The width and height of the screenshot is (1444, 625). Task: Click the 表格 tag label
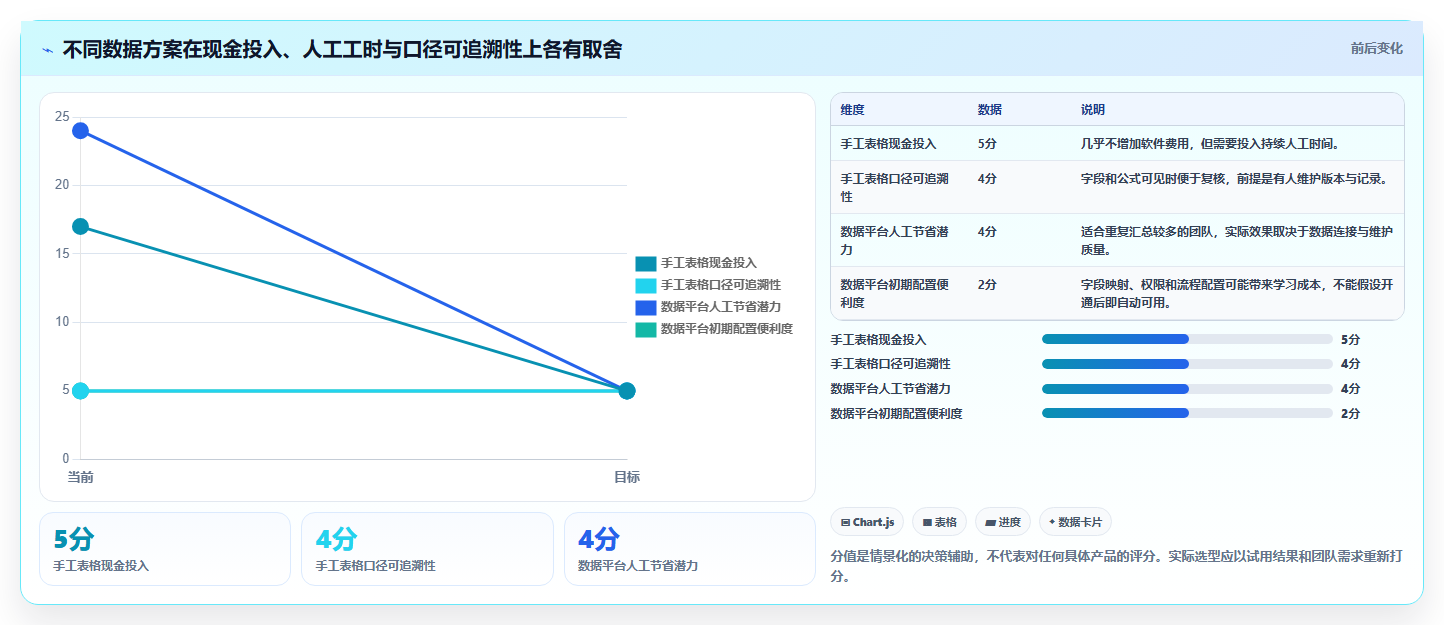click(946, 522)
